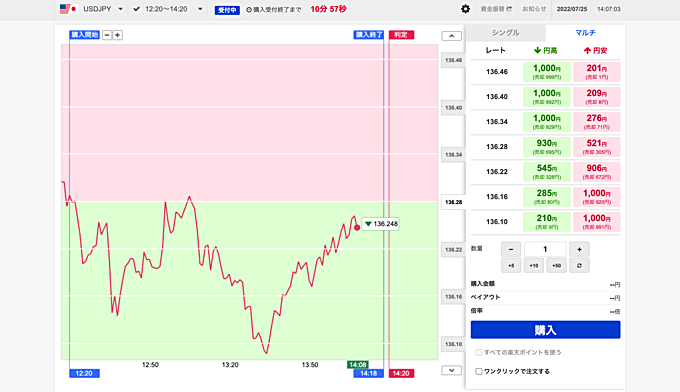680x392 pixels.
Task: Select 円安 1,000円 option at rate 136.16
Action: (597, 196)
